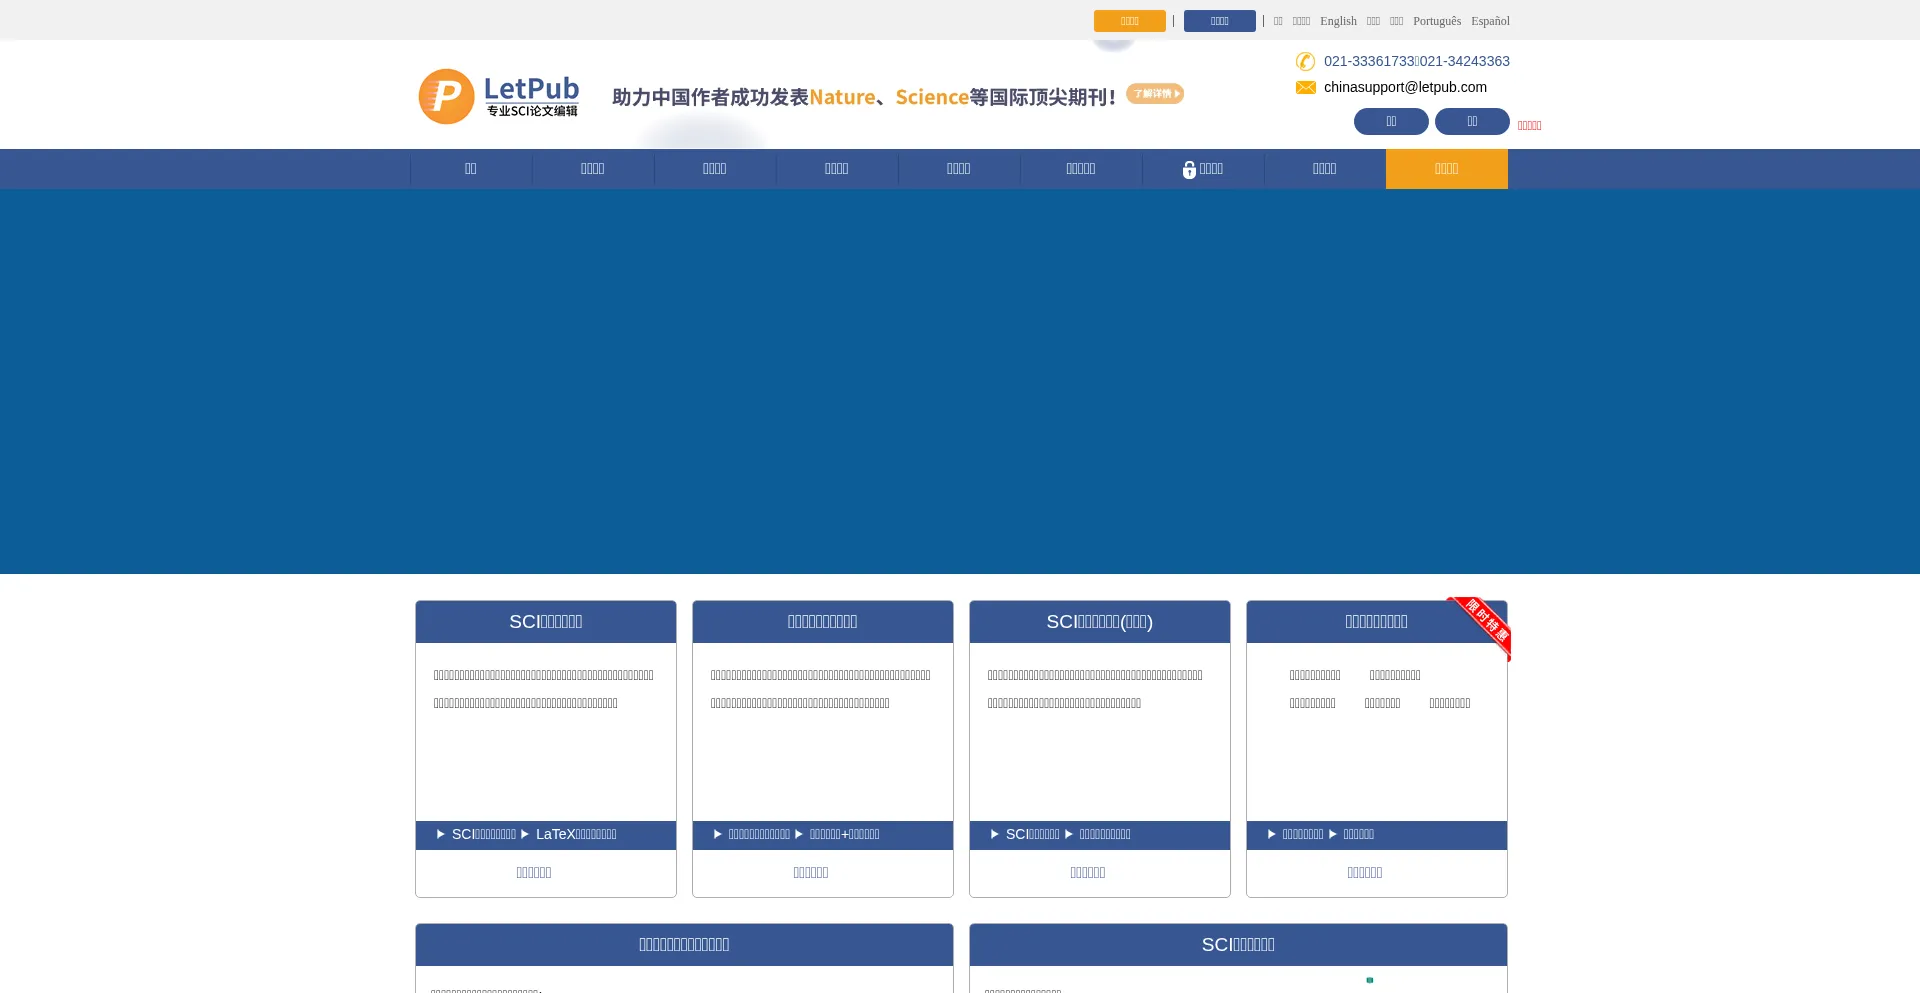The image size is (1920, 993).
Task: Click the LaTeX link in first card
Action: pos(575,834)
